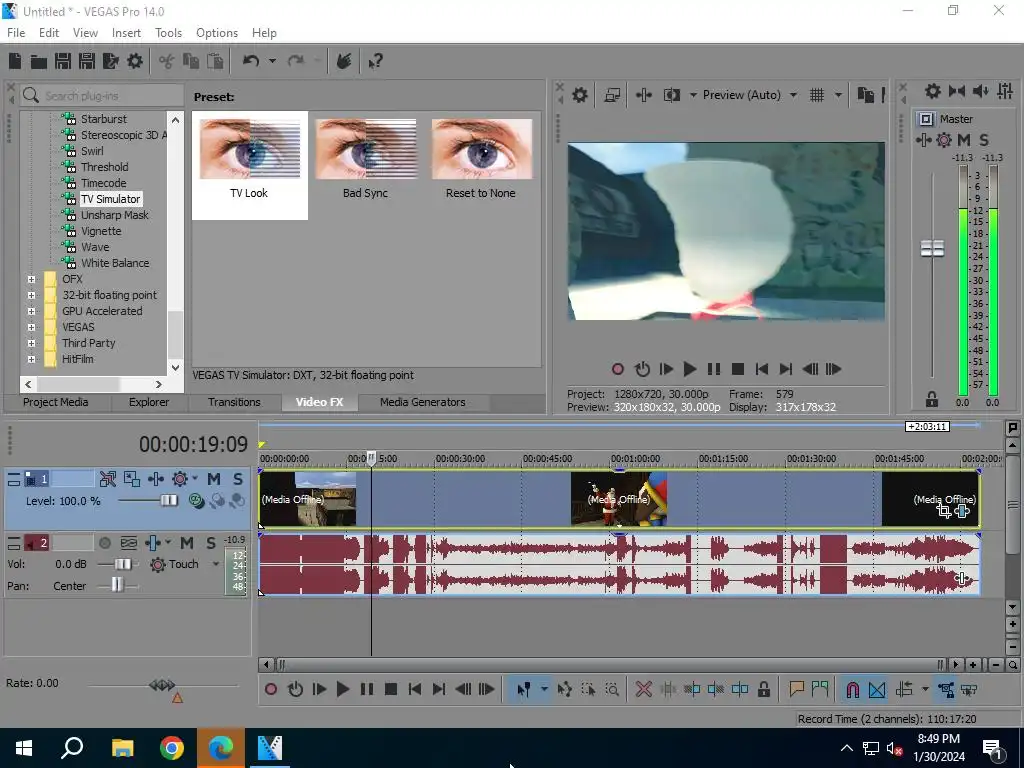
Task: Open Master bus audio properties gear
Action: 933,91
